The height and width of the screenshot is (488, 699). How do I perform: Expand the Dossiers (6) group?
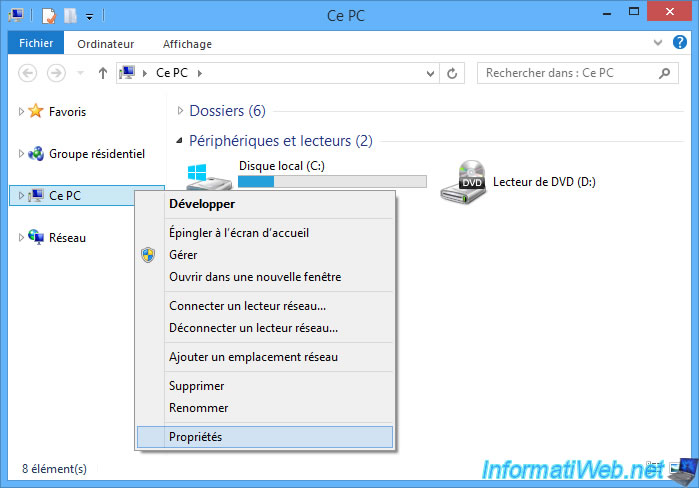(180, 111)
